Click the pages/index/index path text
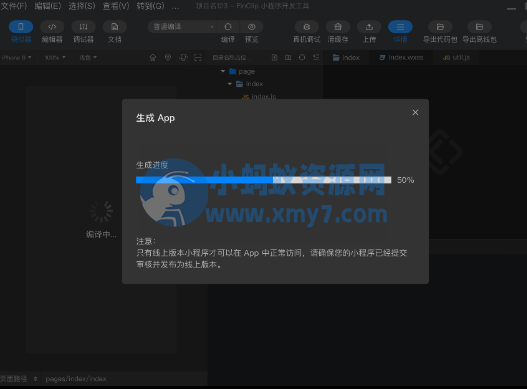This screenshot has height=389, width=527. [x=76, y=379]
